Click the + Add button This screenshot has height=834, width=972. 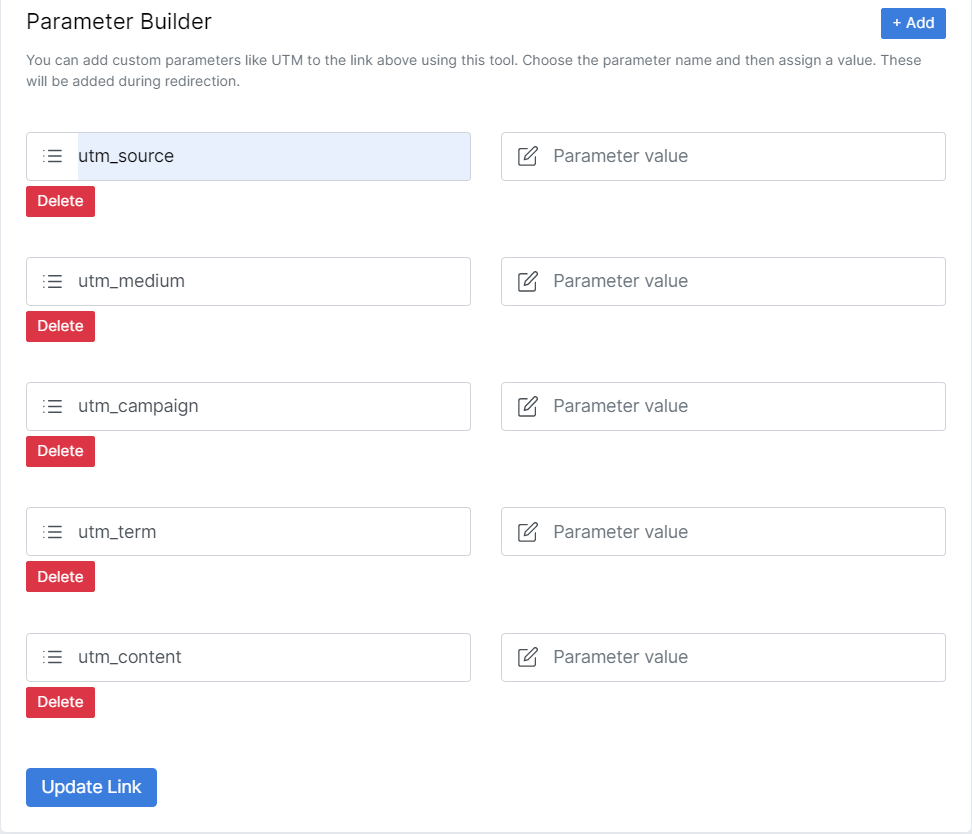(x=913, y=23)
